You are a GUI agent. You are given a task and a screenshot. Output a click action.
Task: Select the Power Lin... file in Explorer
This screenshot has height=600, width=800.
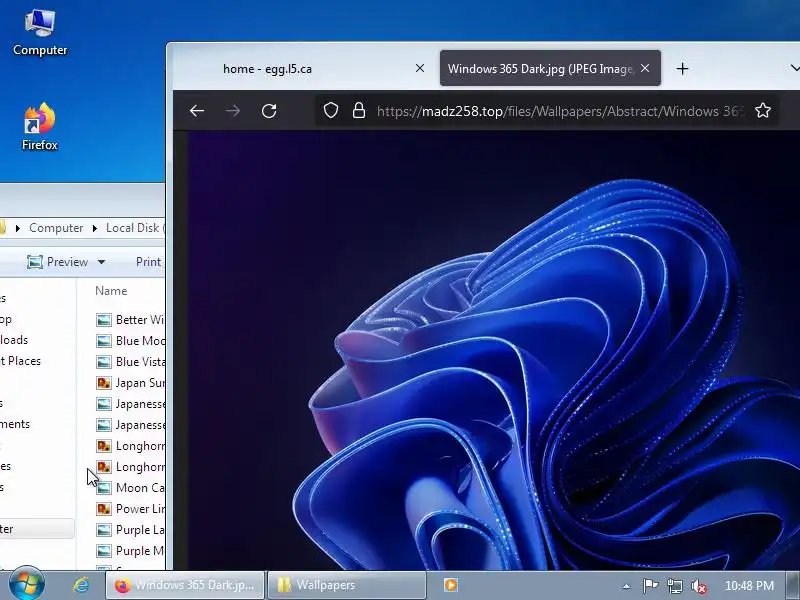click(x=130, y=509)
